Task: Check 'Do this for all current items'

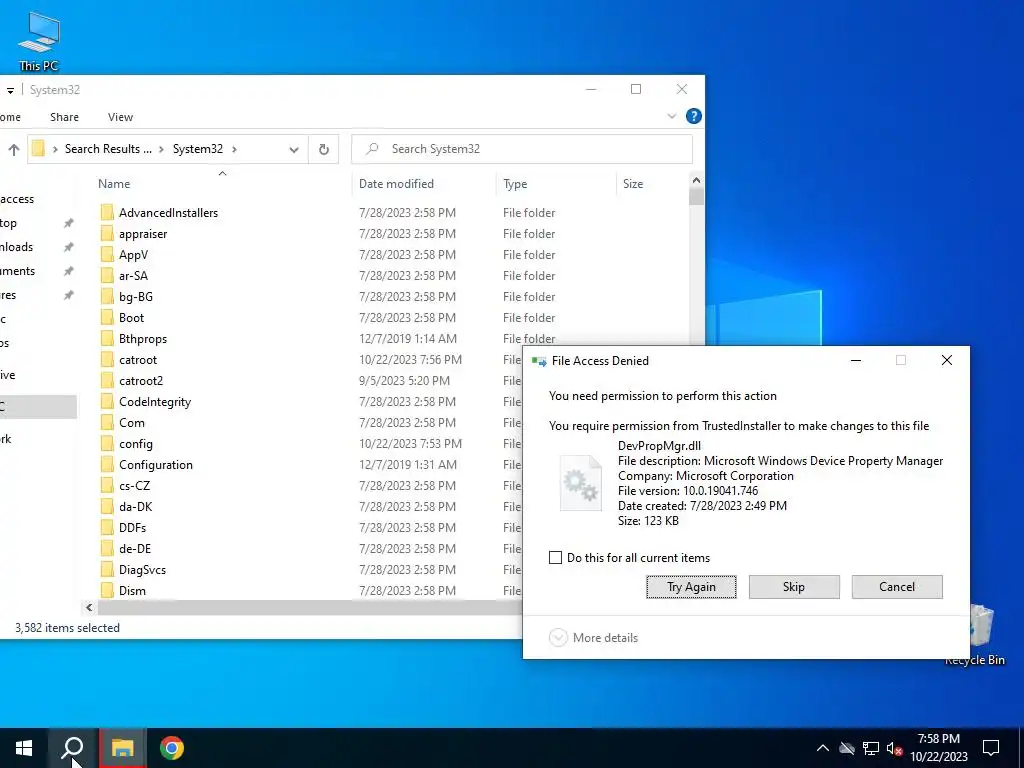Action: (555, 558)
